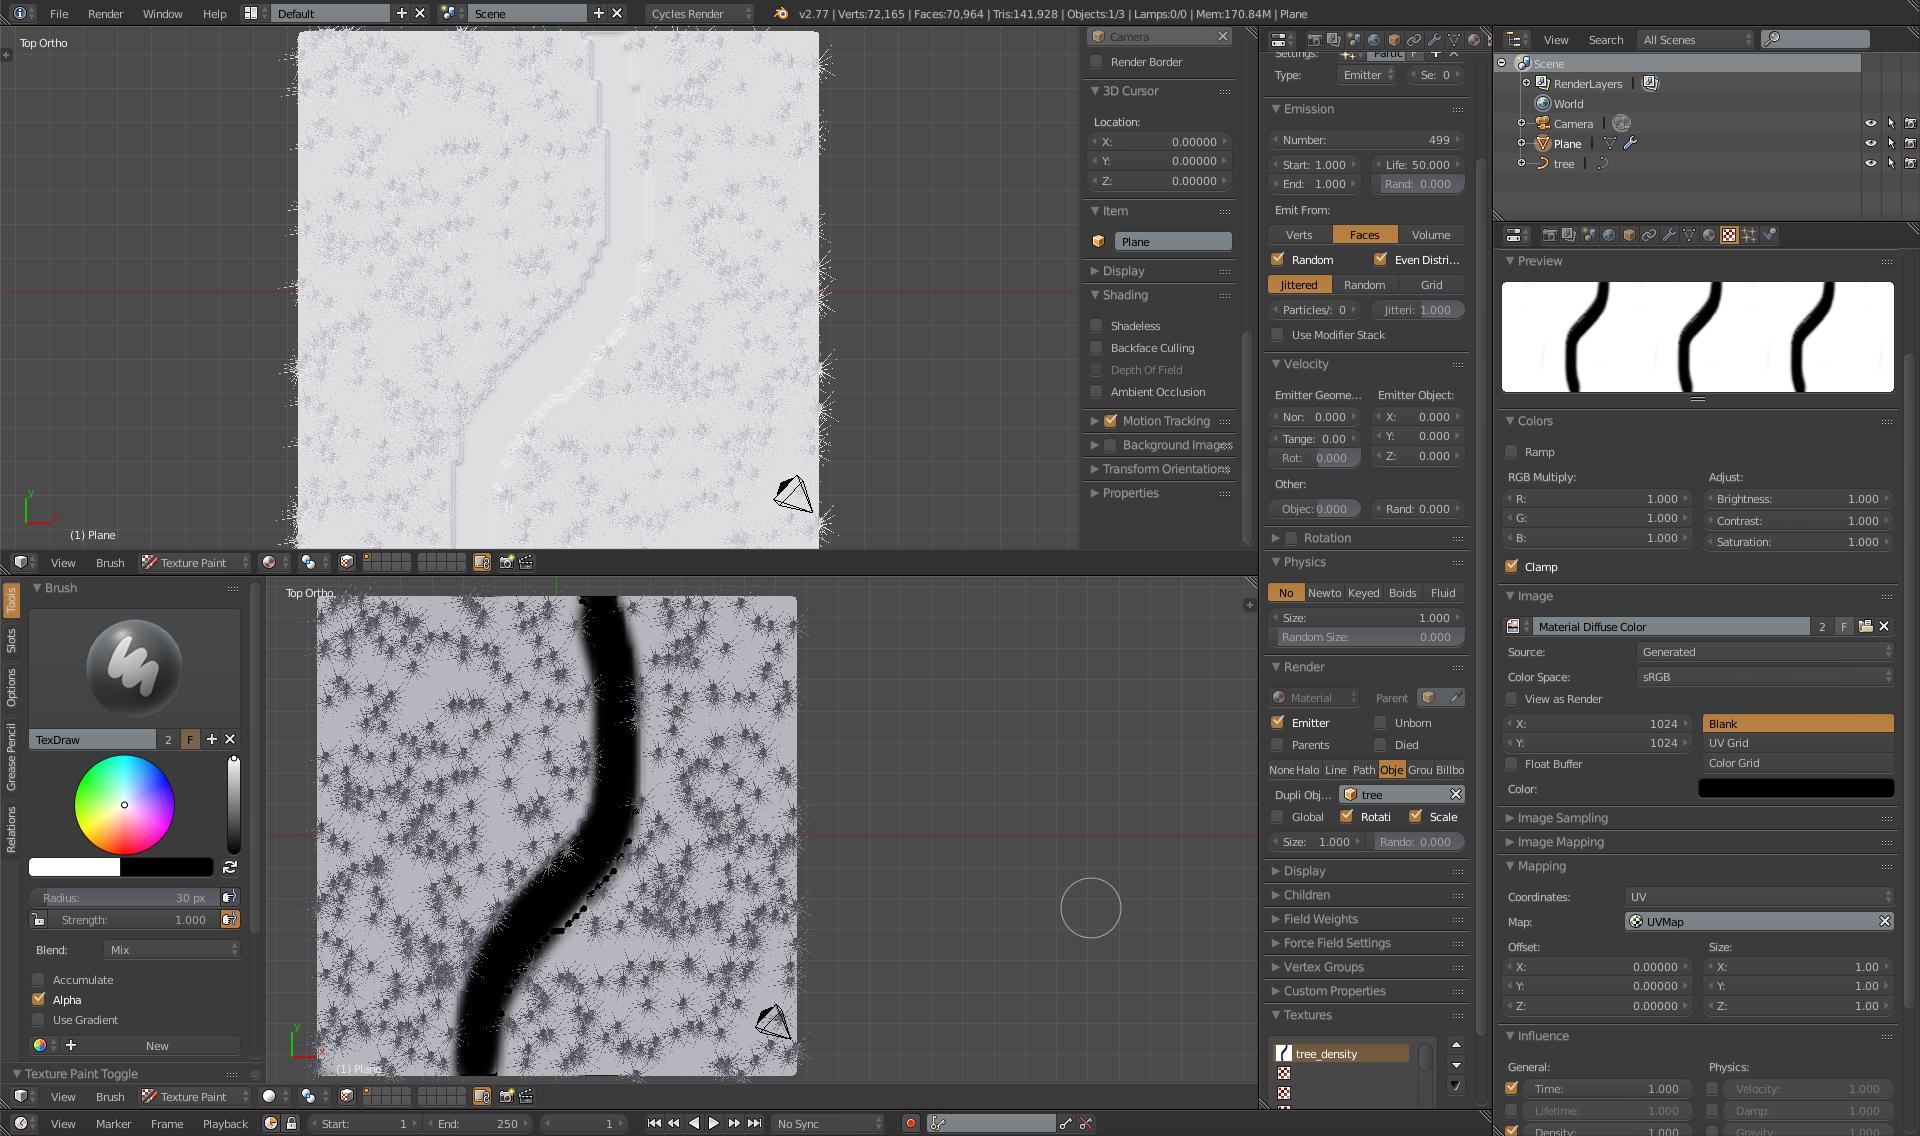This screenshot has height=1136, width=1920.
Task: Select UV Grid generated type
Action: 1798,742
